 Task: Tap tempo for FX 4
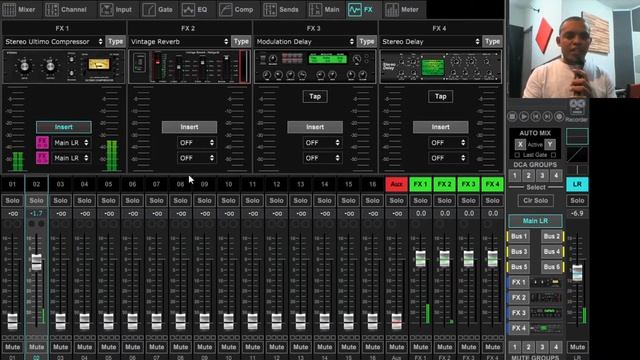coord(440,97)
